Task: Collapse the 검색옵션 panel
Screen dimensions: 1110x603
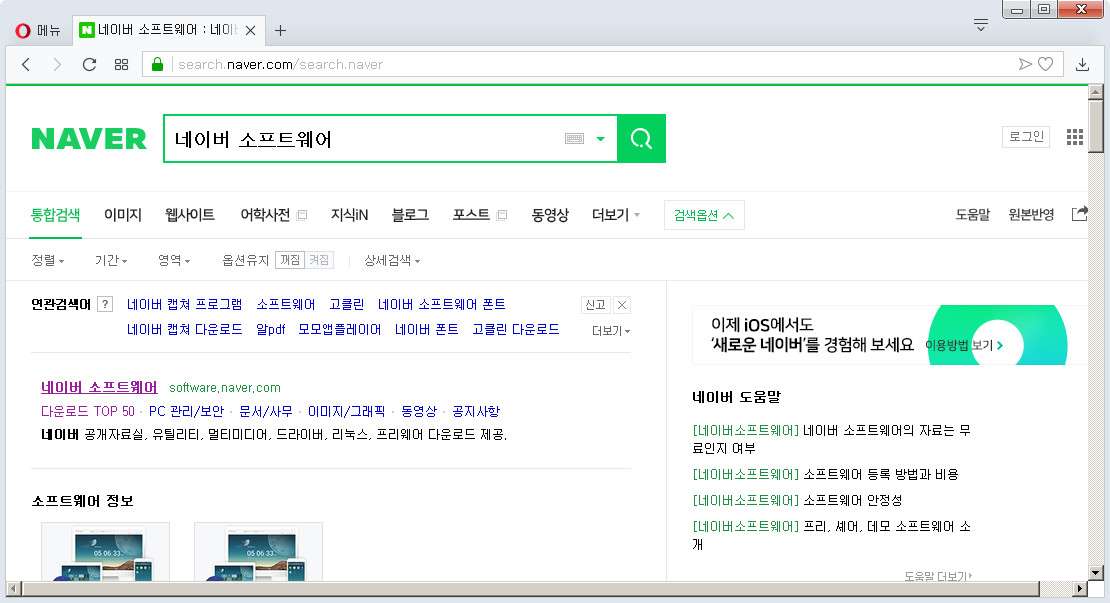Action: tap(704, 215)
